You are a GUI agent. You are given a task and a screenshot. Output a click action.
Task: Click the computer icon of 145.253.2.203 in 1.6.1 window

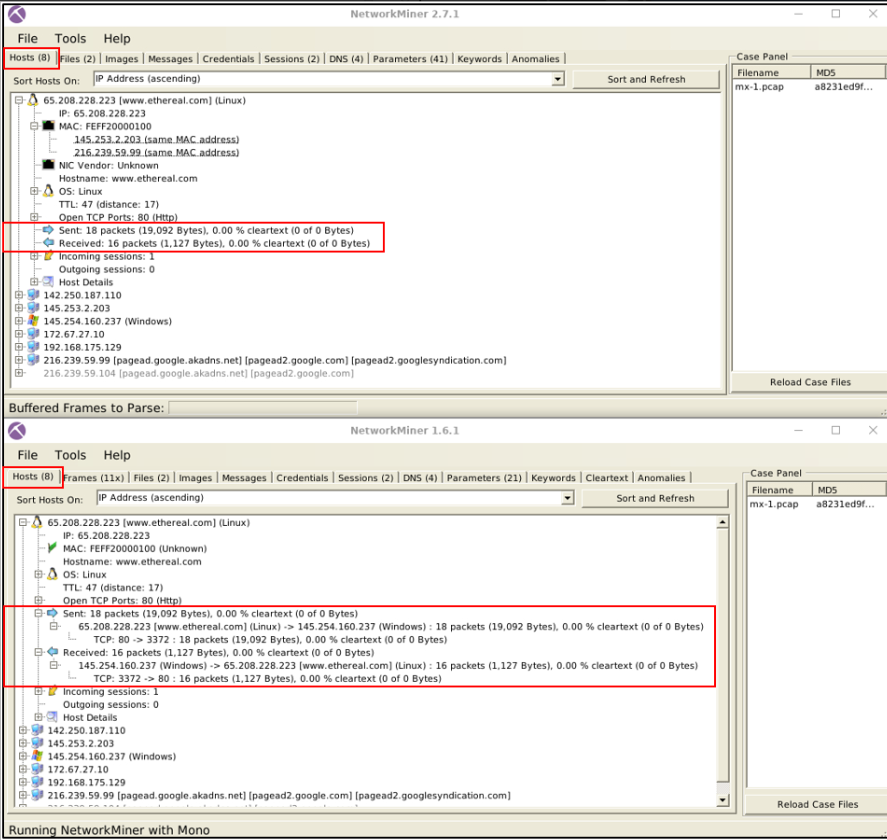click(37, 743)
